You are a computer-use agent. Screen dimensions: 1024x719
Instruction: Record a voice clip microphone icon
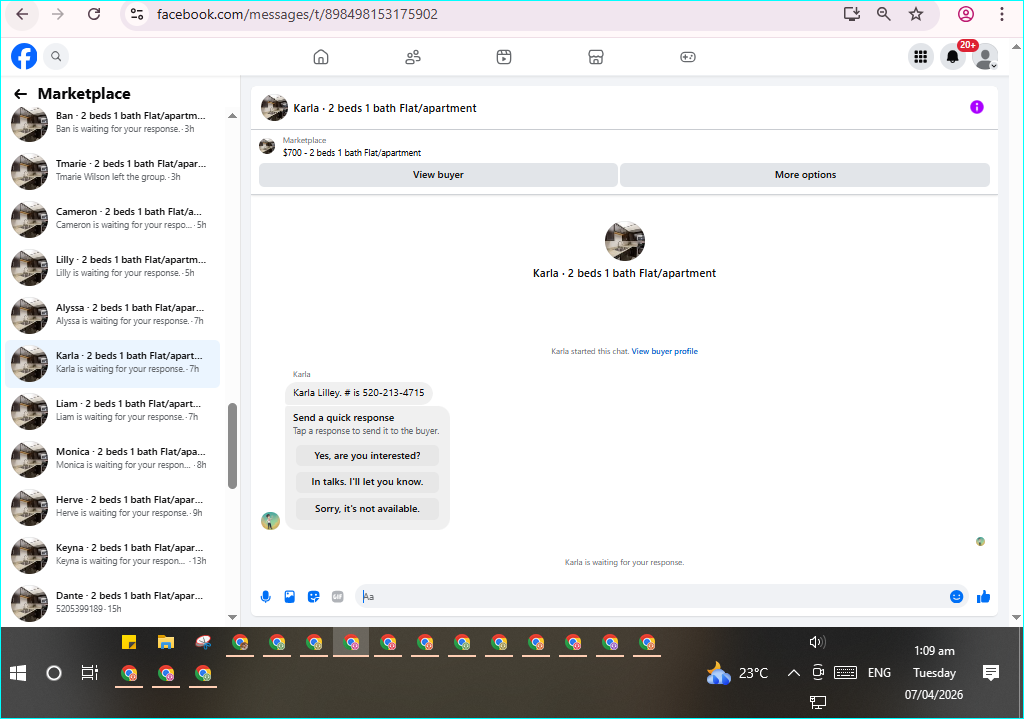coord(265,596)
